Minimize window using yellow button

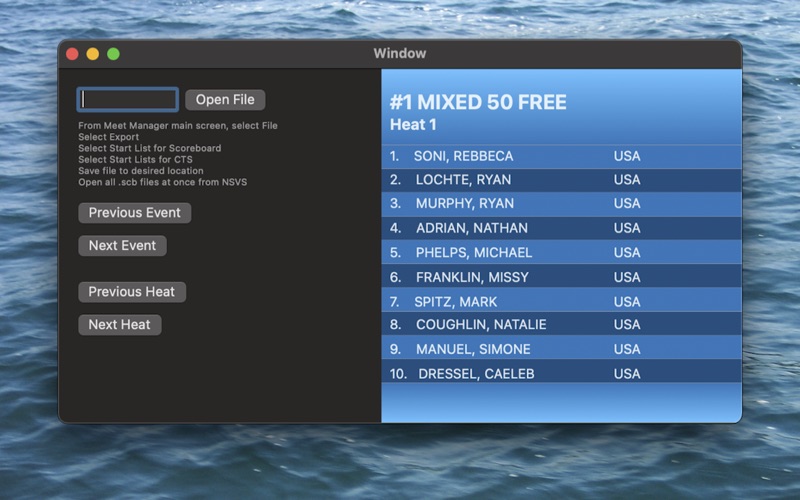click(93, 54)
